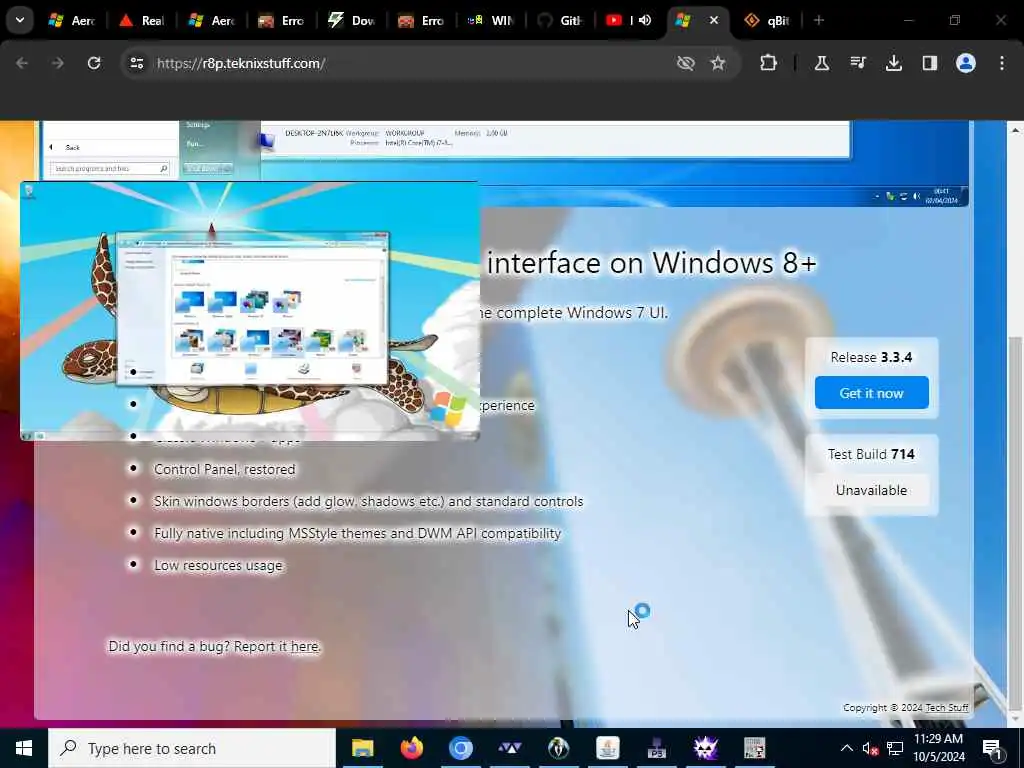
Task: Click the 'Release 3.3.4' label
Action: point(871,357)
